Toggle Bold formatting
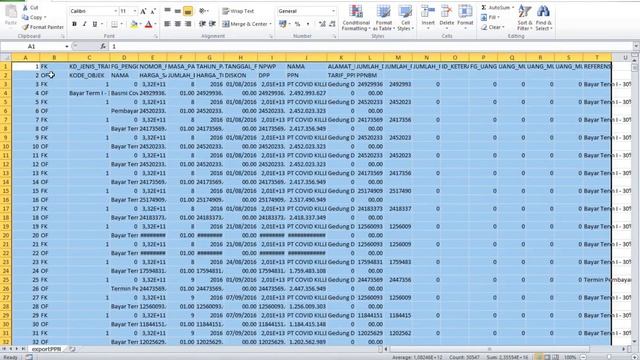Viewport: 640px width, 360px height. pyautogui.click(x=74, y=24)
